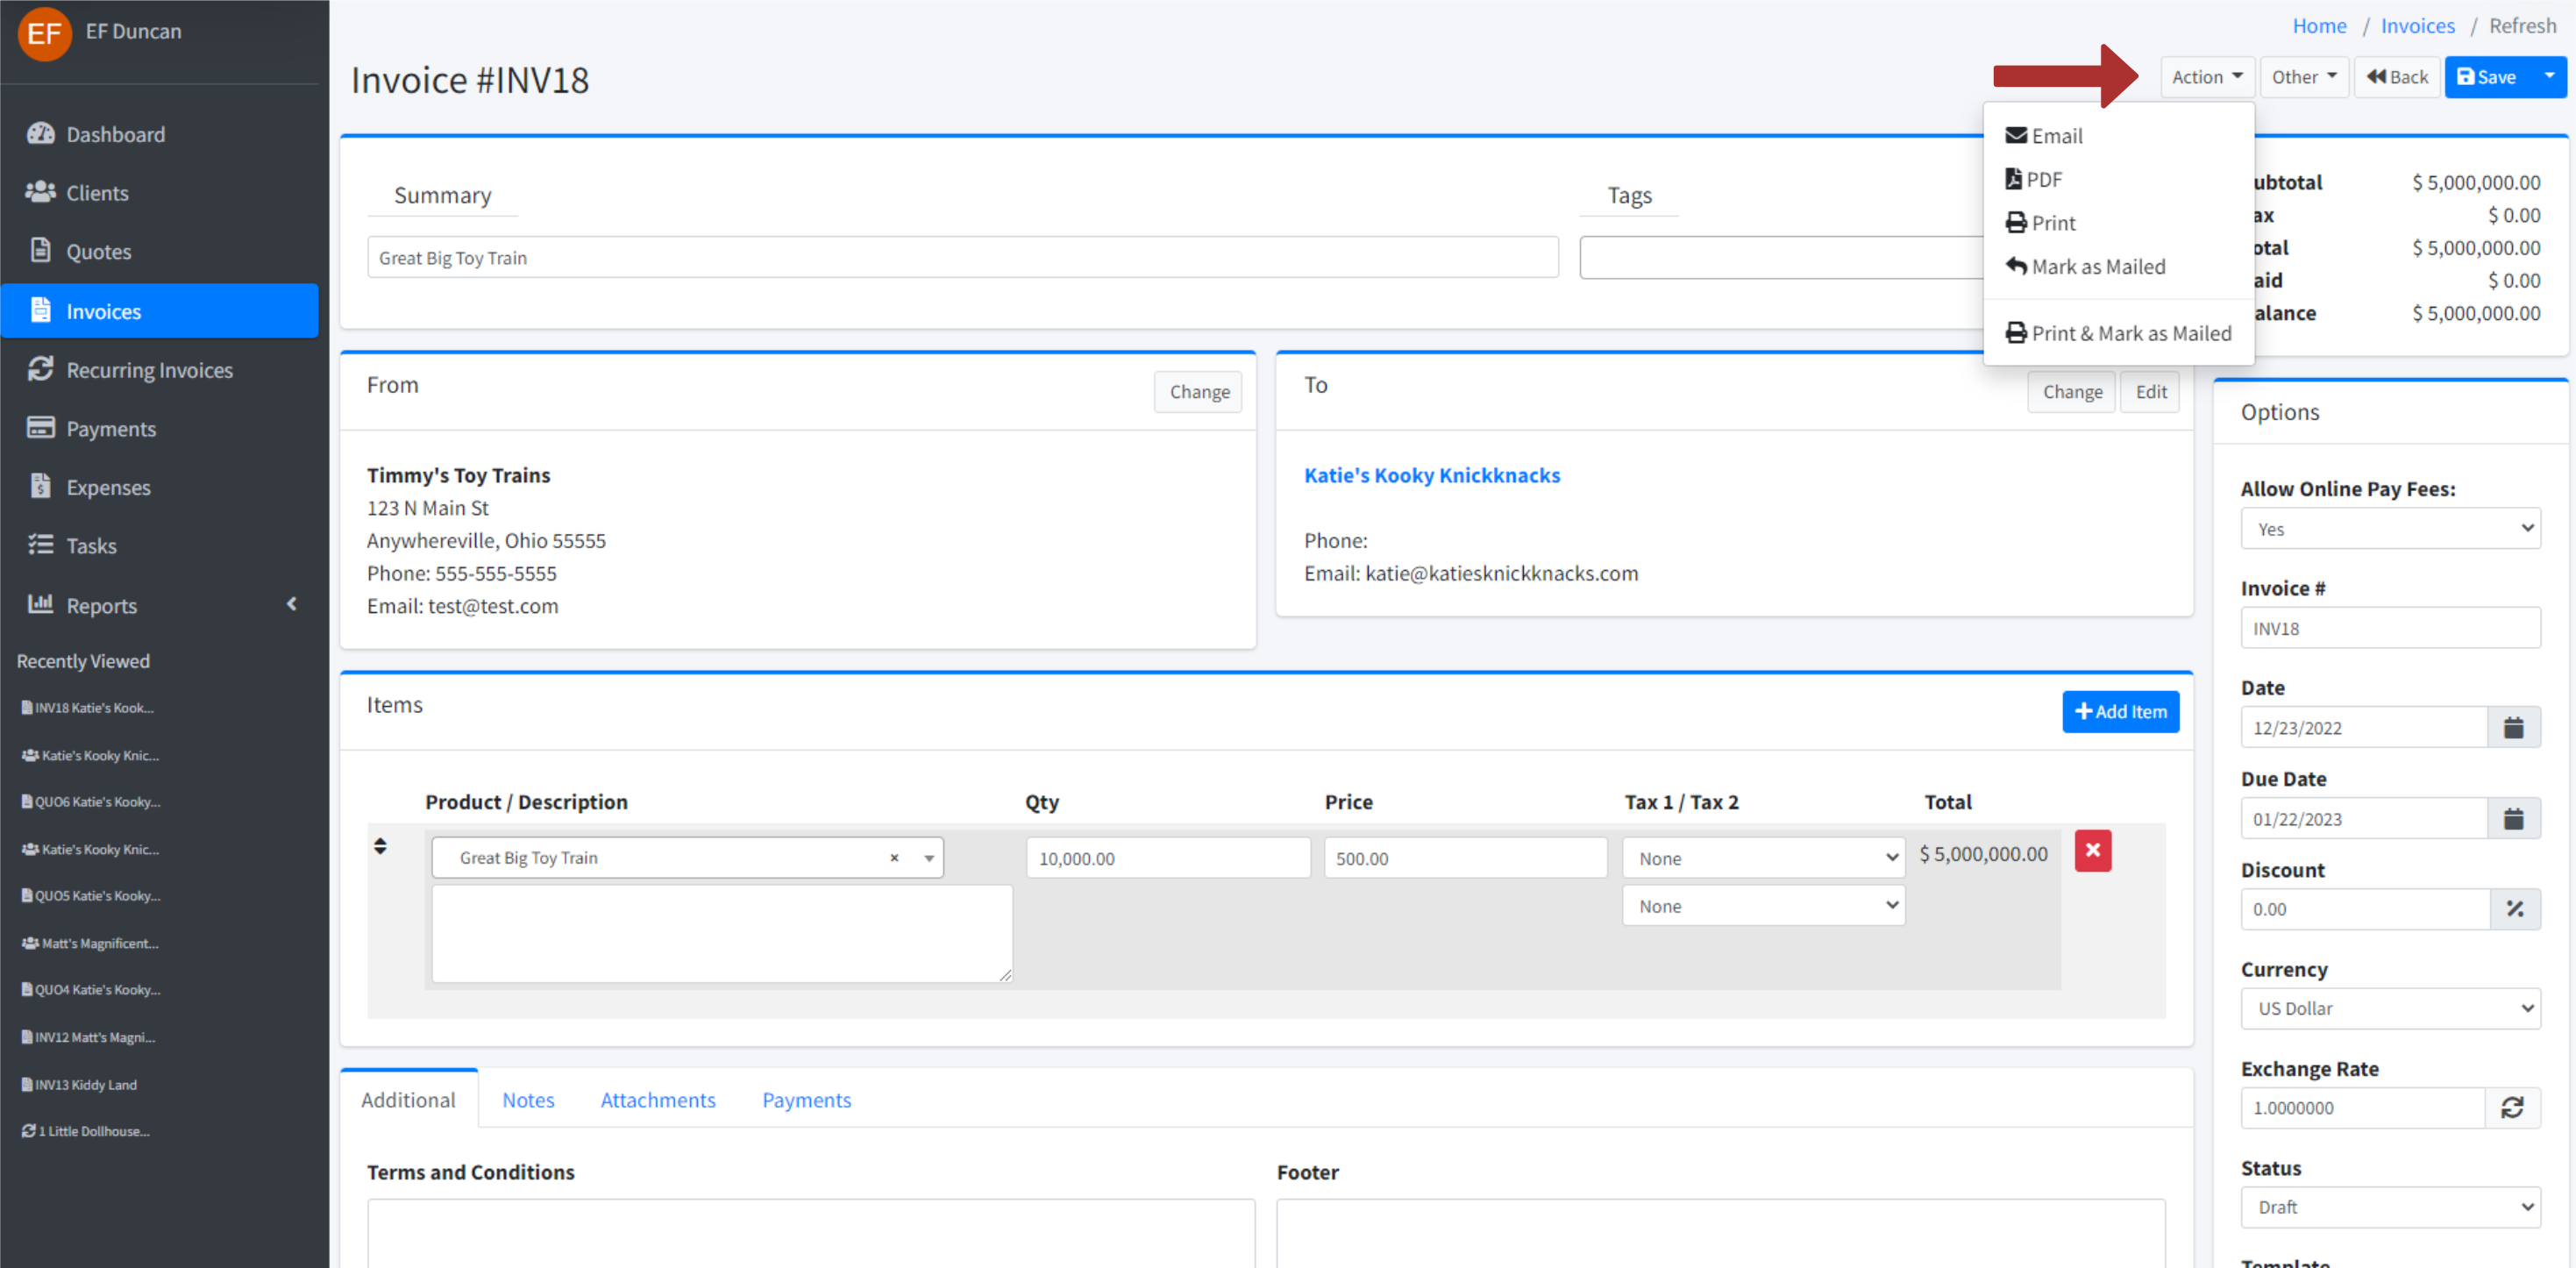Toggle the discount percent icon button

(x=2514, y=908)
